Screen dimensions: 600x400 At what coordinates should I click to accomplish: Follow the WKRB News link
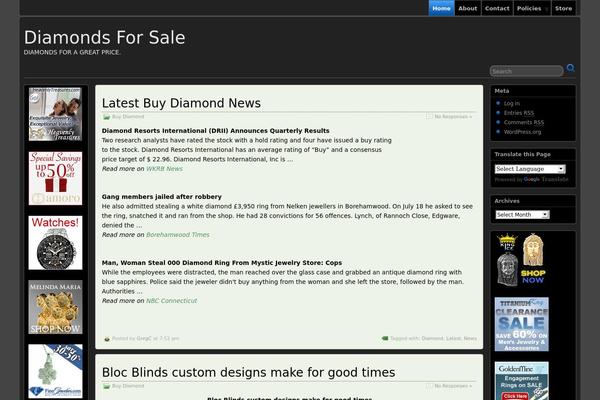click(164, 169)
